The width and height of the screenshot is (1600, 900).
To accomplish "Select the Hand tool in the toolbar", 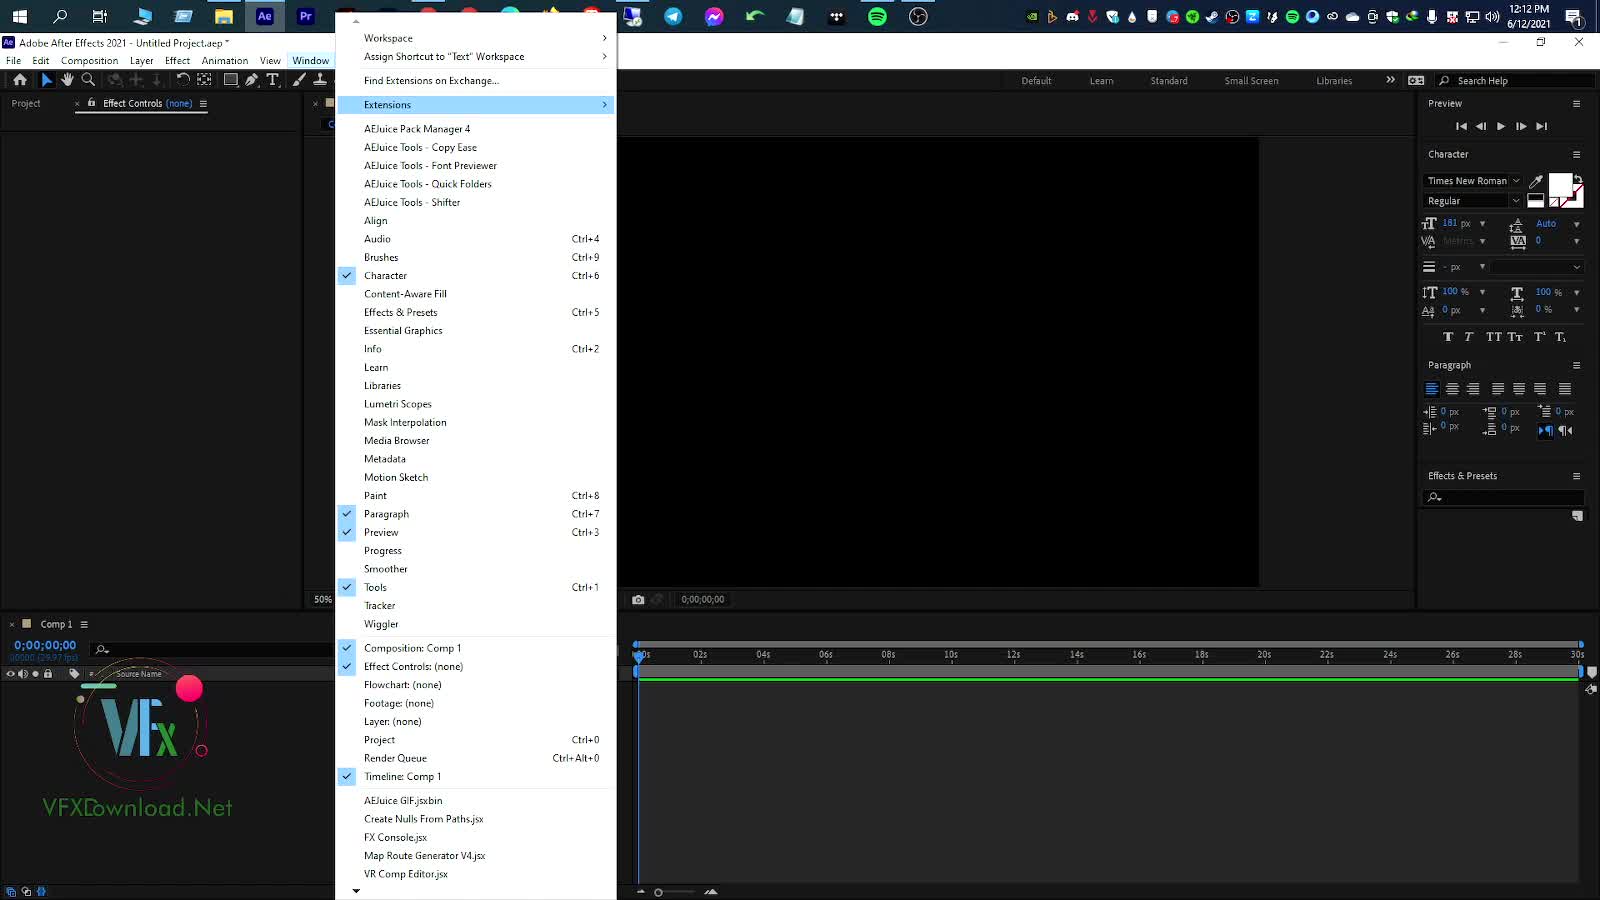I will [67, 79].
